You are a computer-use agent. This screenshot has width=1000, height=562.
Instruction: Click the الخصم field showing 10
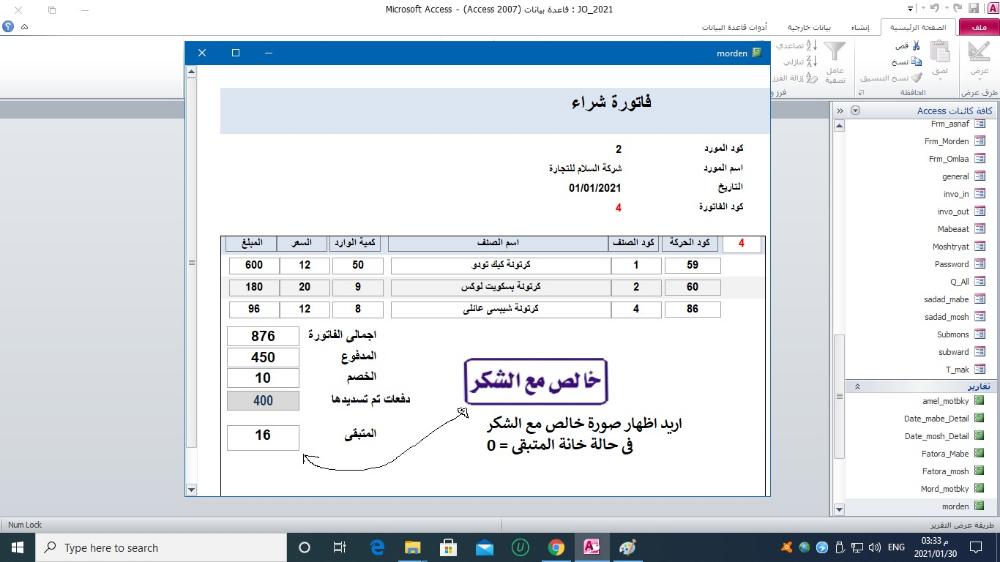[263, 378]
